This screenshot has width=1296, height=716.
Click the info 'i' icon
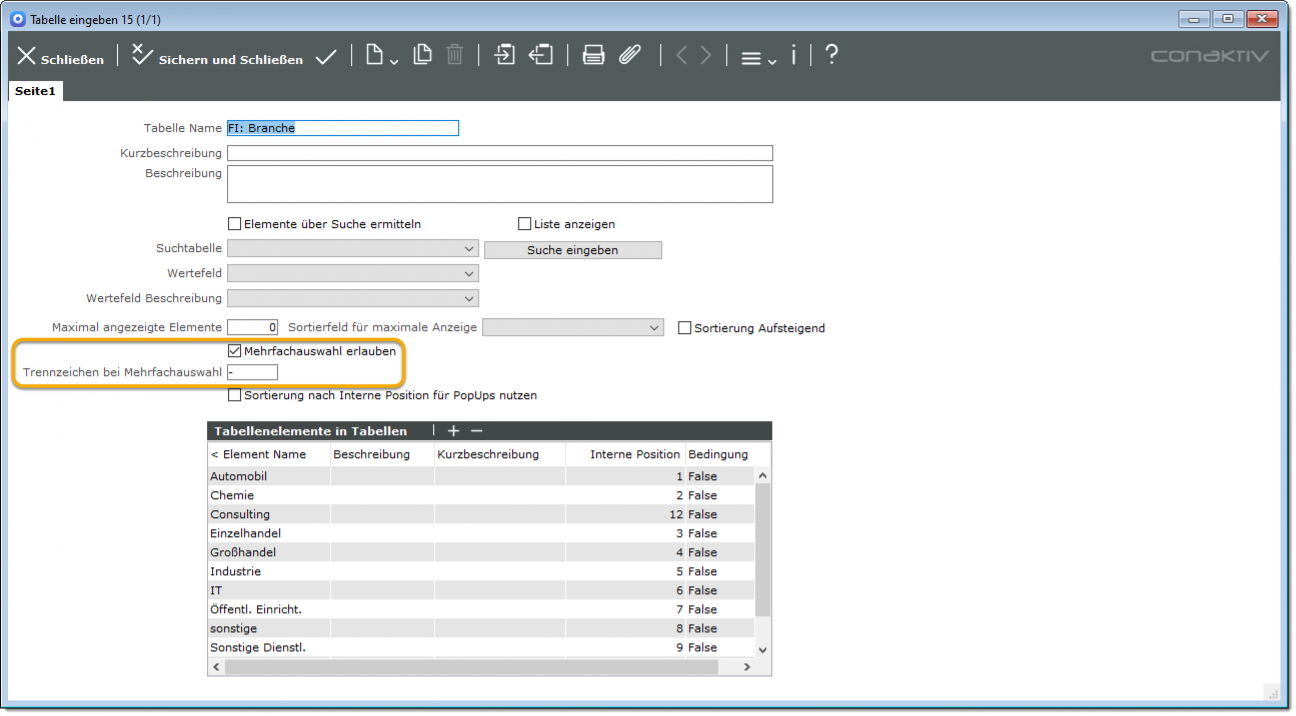[794, 56]
